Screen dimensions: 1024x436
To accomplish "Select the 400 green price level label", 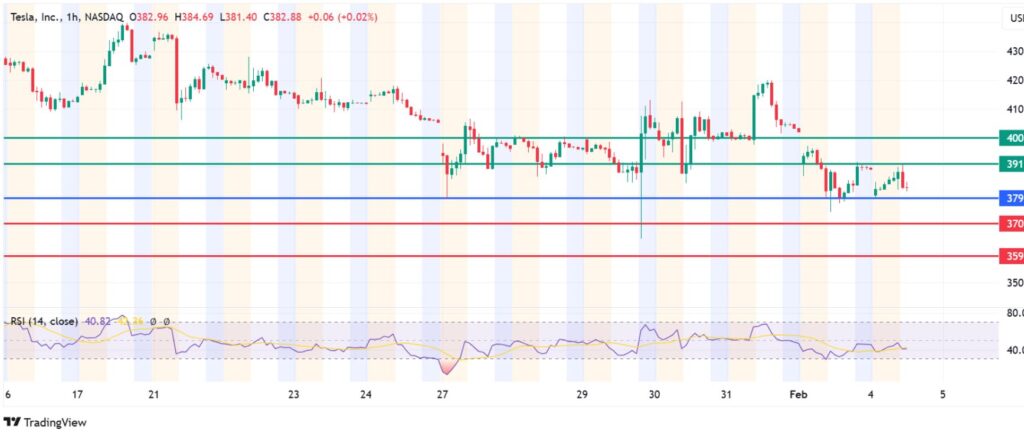I will coord(1012,138).
